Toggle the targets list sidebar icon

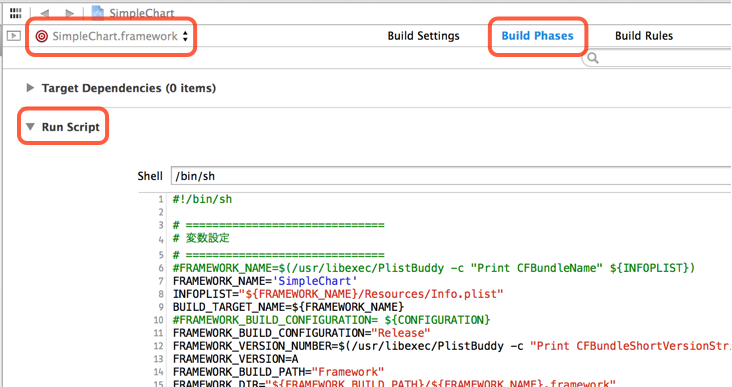(14, 35)
